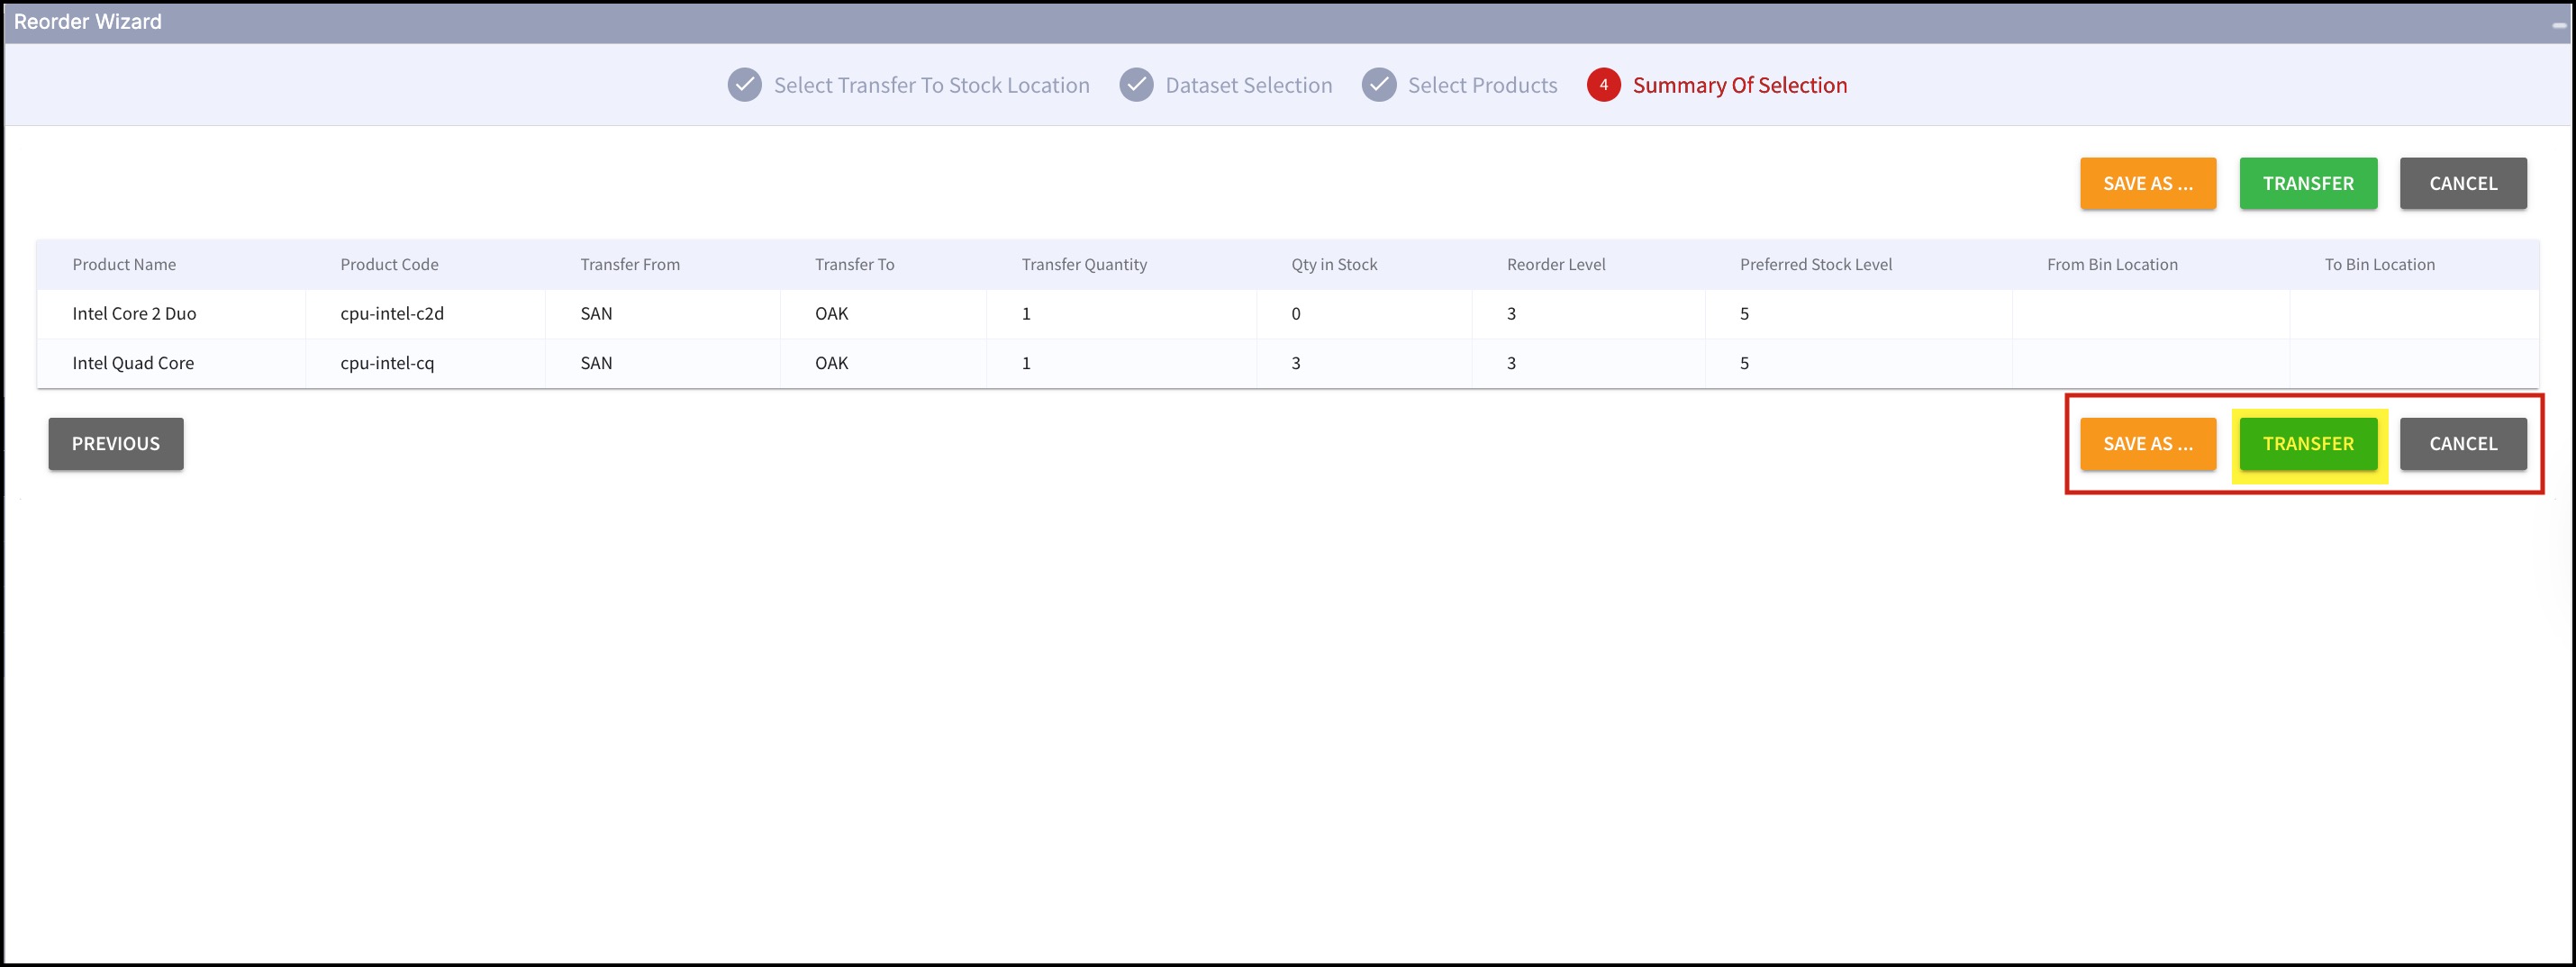Click the top SAVE AS ... button
The image size is (2576, 967).
(x=2147, y=183)
